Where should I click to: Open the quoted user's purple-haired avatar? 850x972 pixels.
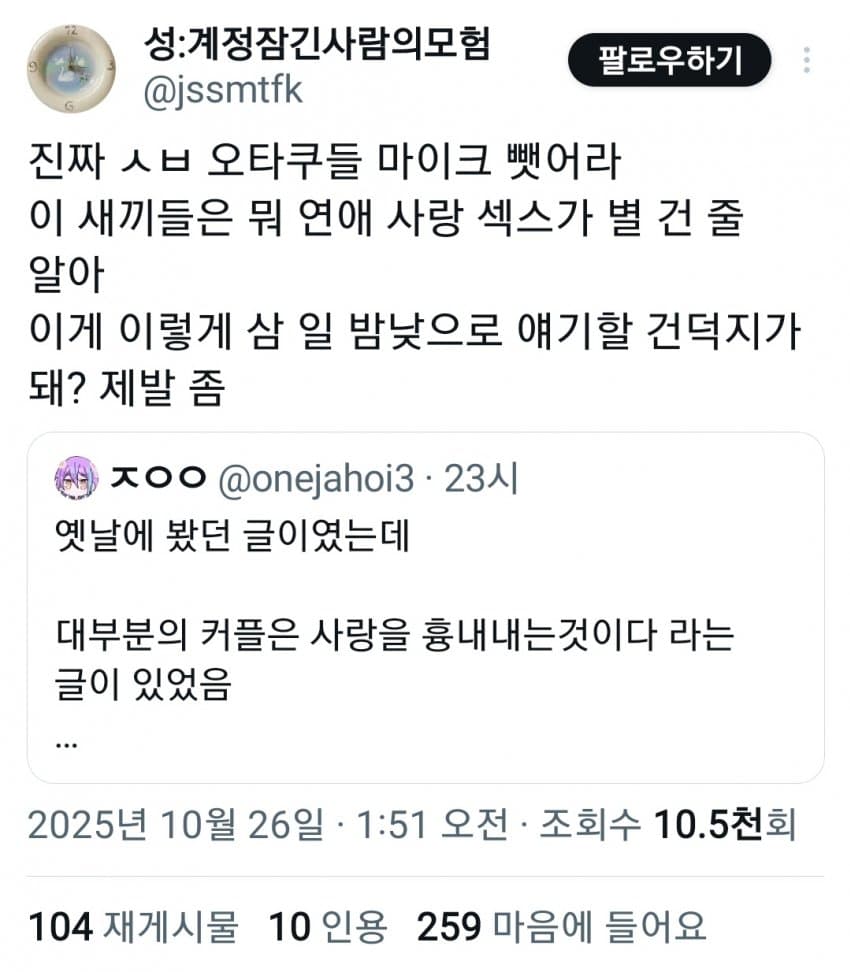(x=76, y=479)
